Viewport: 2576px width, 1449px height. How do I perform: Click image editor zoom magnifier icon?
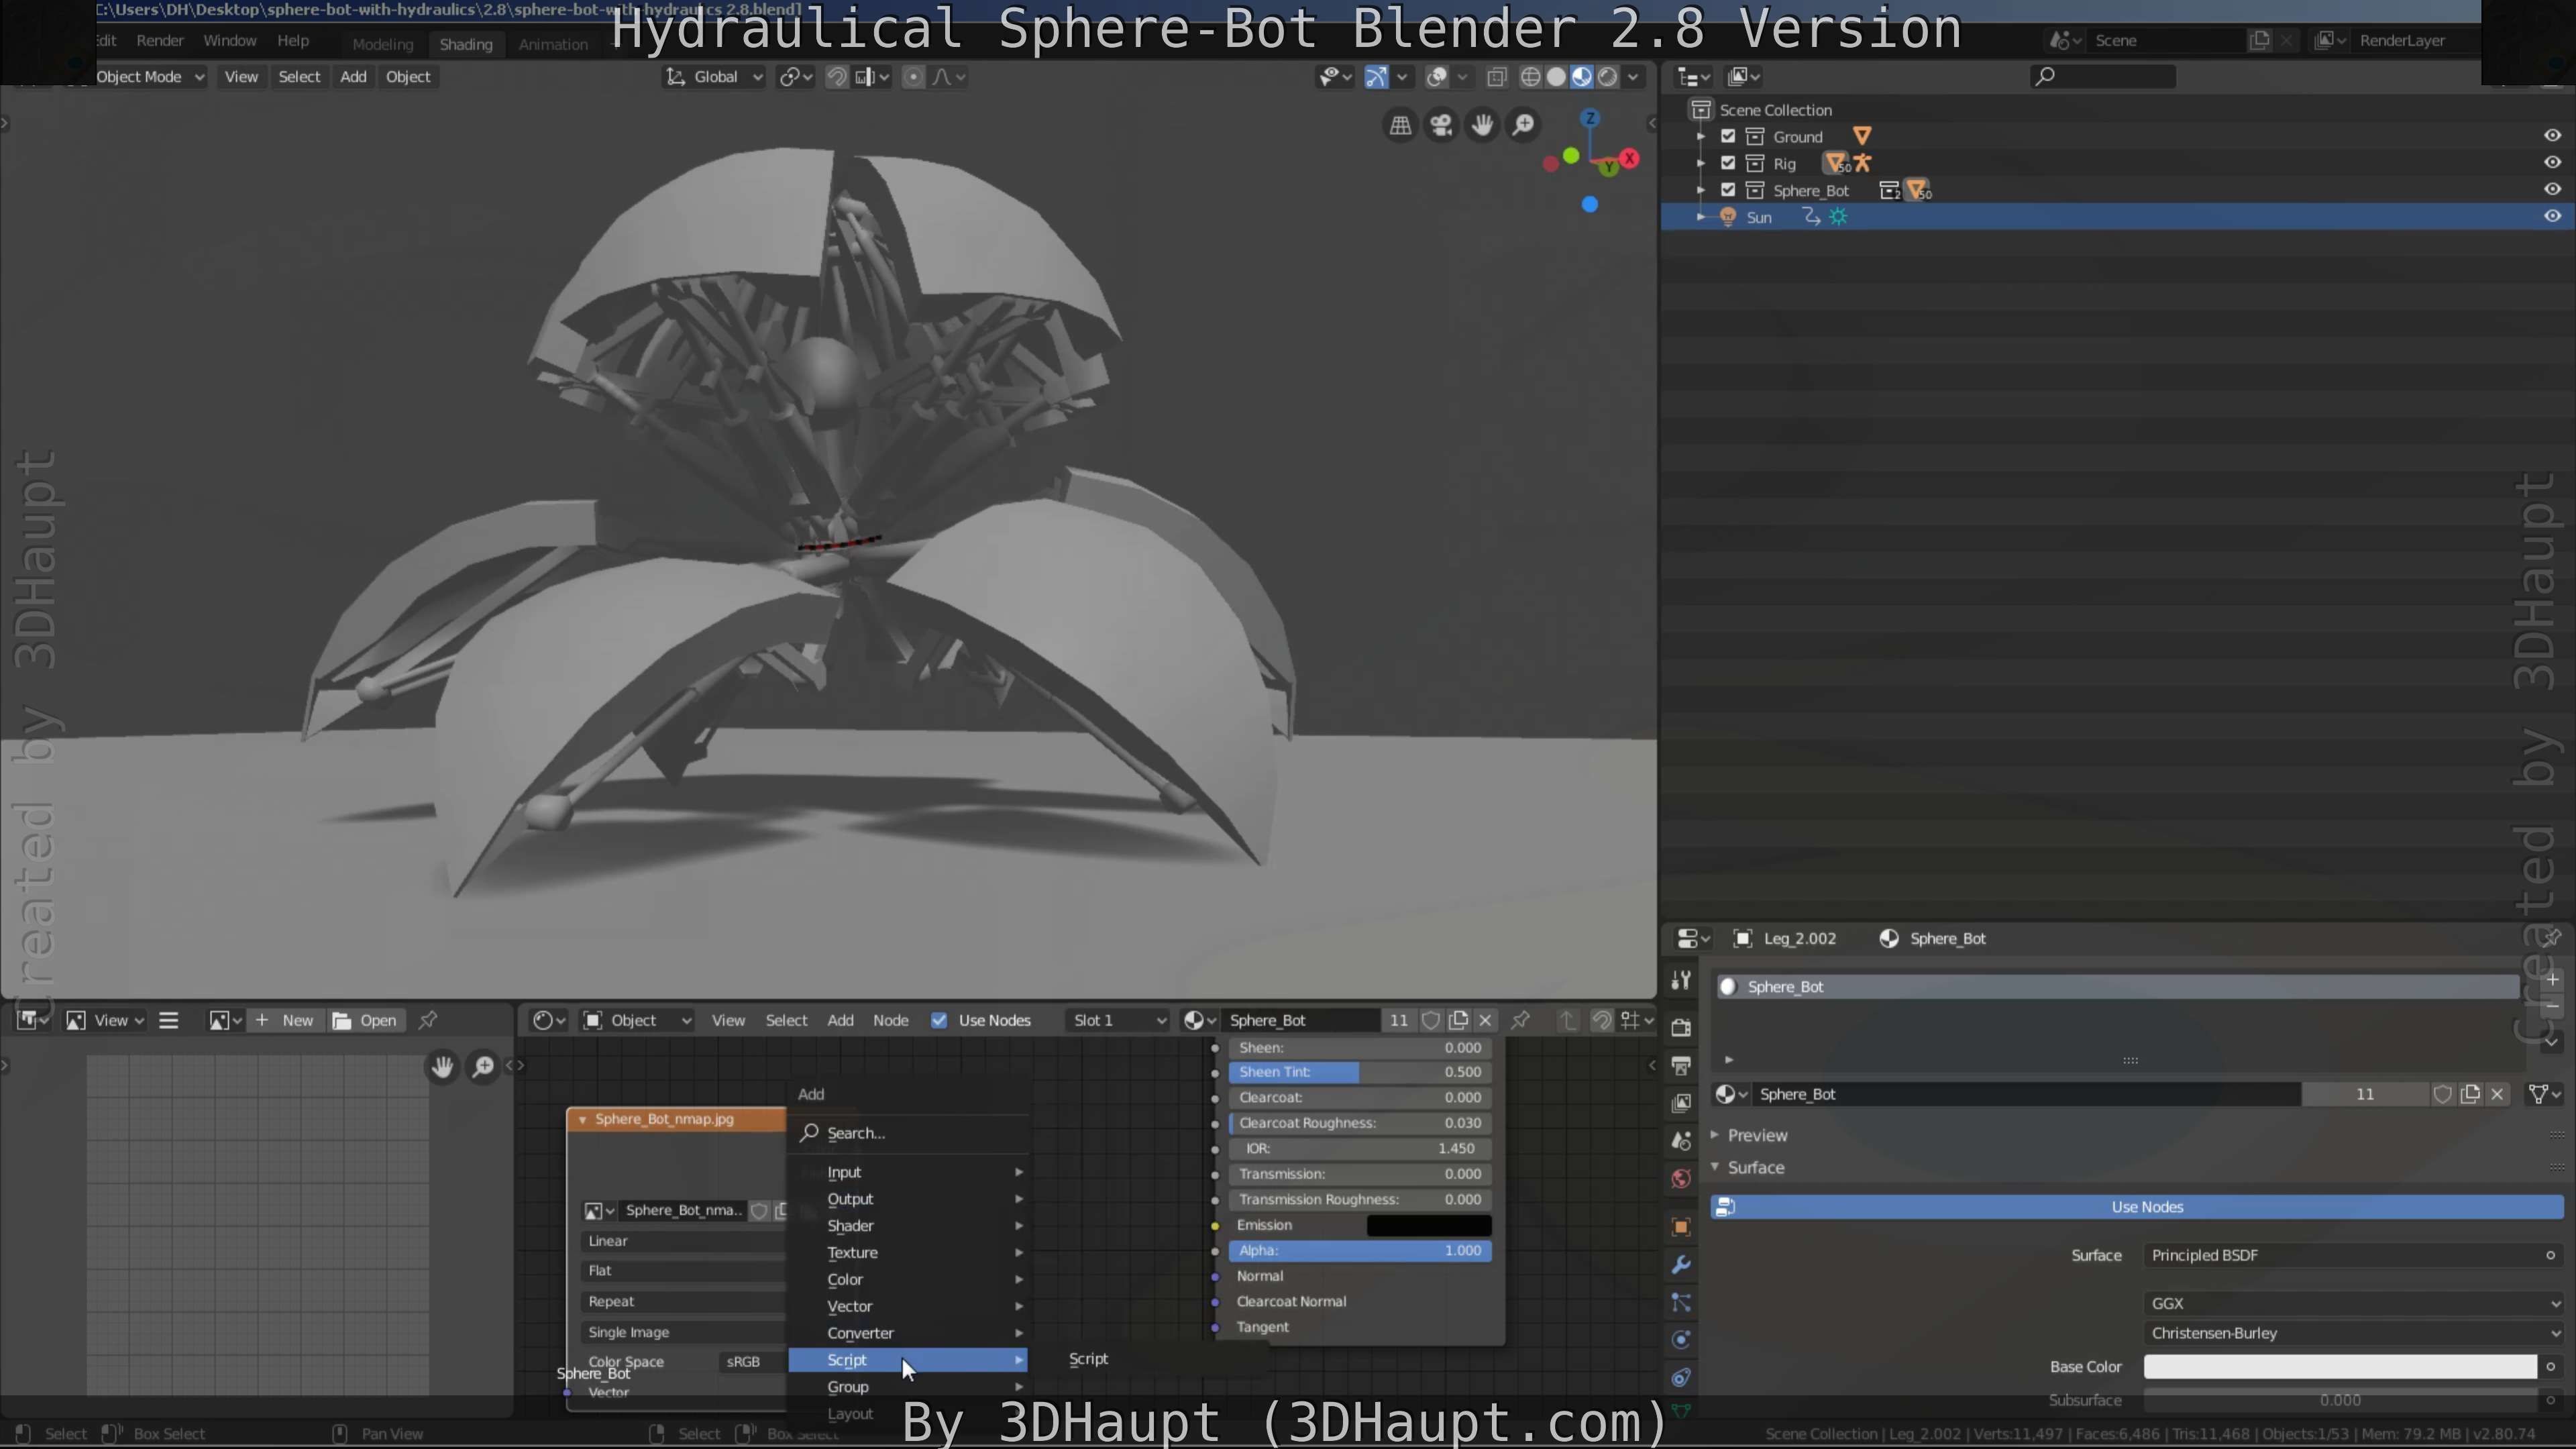pos(483,1067)
